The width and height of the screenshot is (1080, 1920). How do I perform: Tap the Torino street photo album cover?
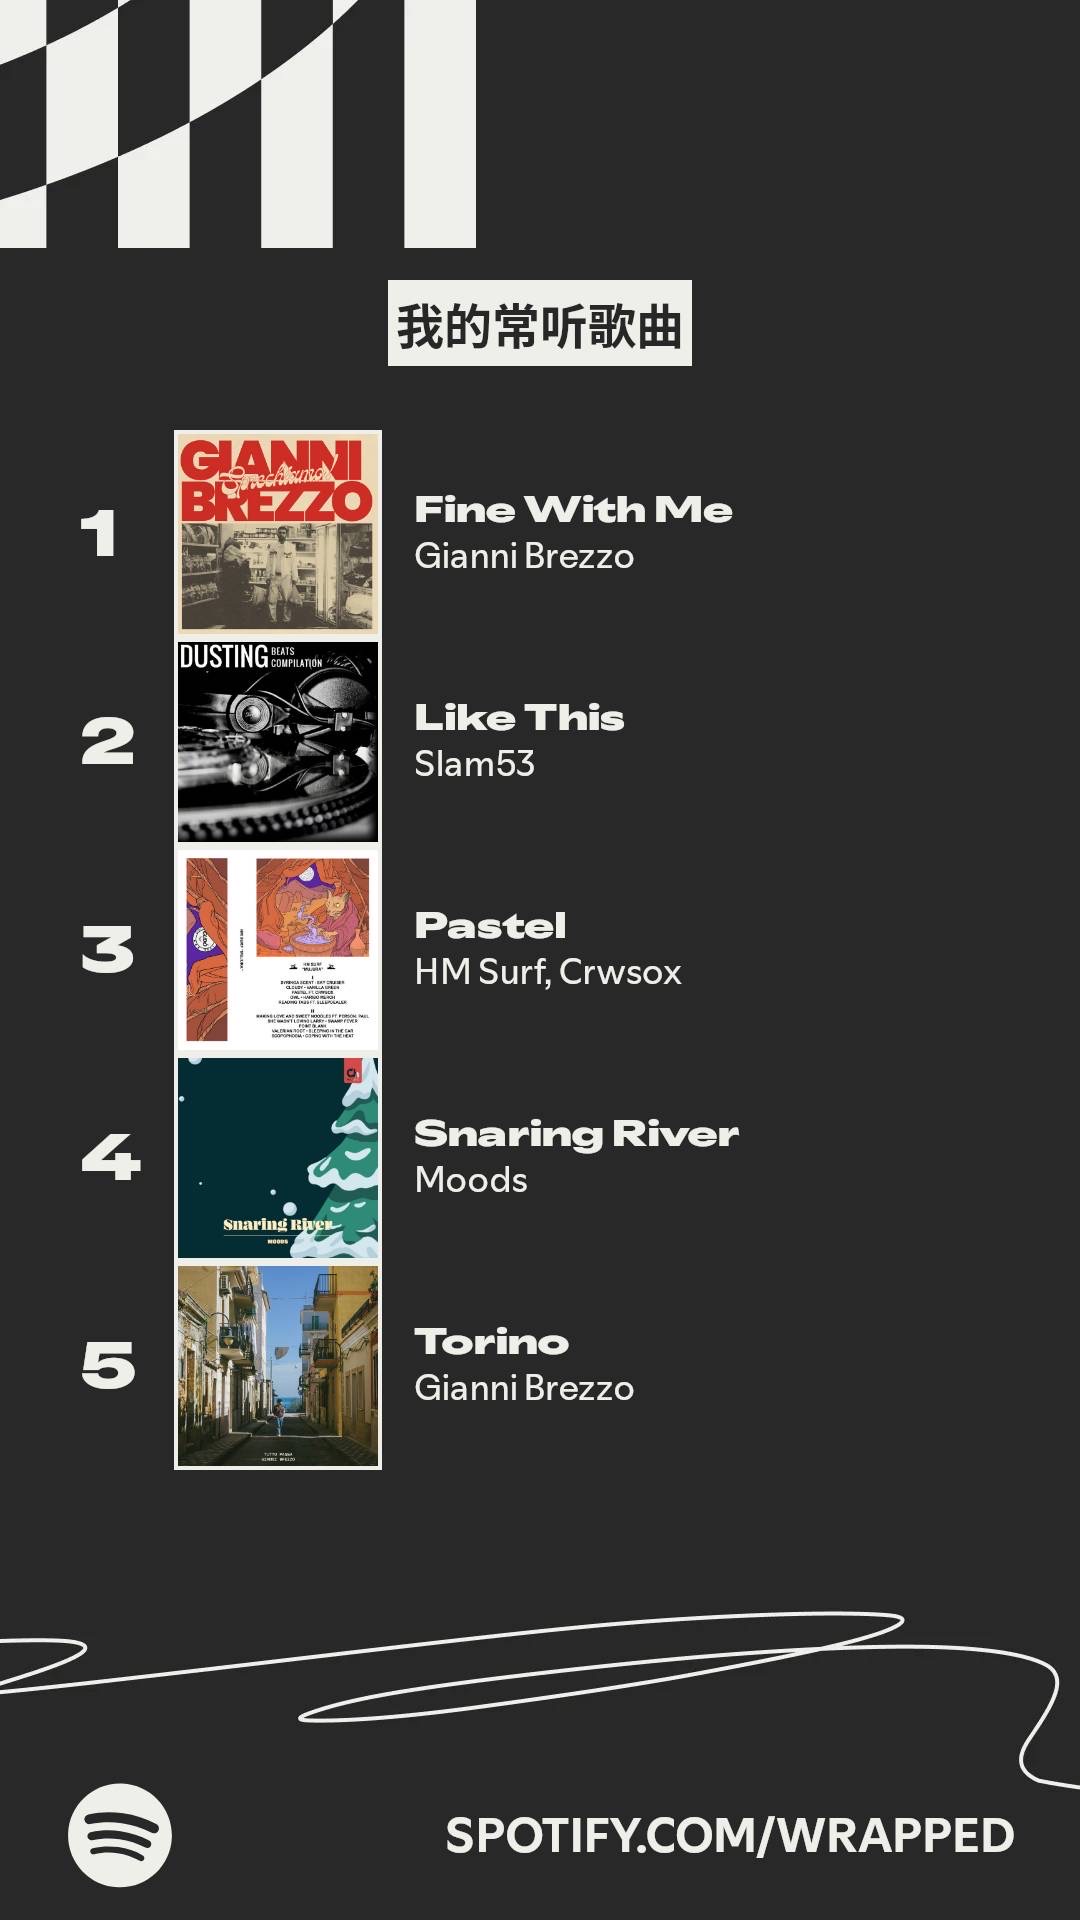tap(278, 1366)
